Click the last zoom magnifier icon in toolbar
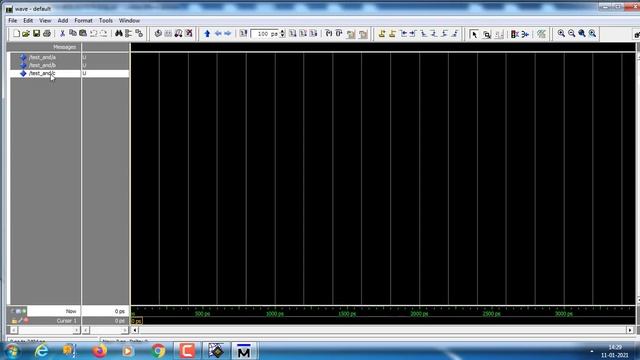Image resolution: width=640 pixels, height=360 pixels. (592, 34)
